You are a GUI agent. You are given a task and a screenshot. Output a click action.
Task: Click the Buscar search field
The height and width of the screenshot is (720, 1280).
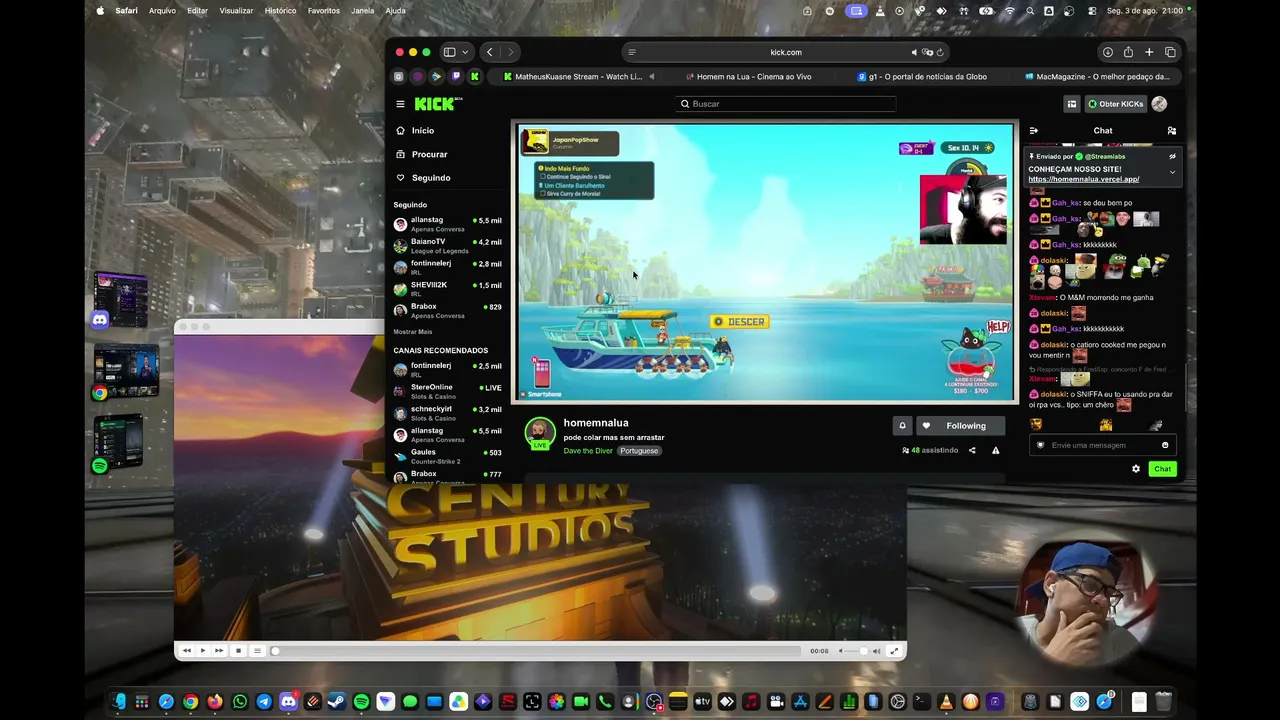[x=785, y=104]
